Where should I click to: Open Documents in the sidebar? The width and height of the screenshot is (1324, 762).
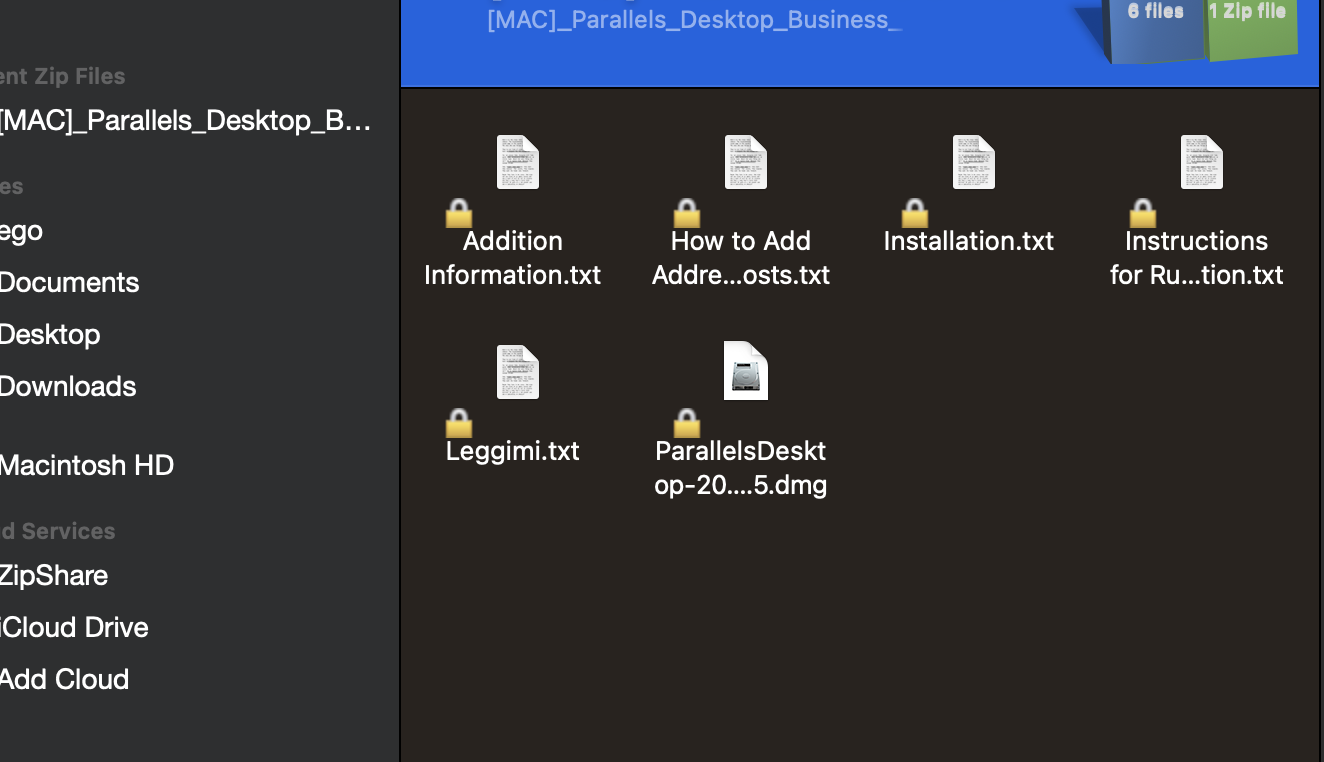[x=70, y=283]
